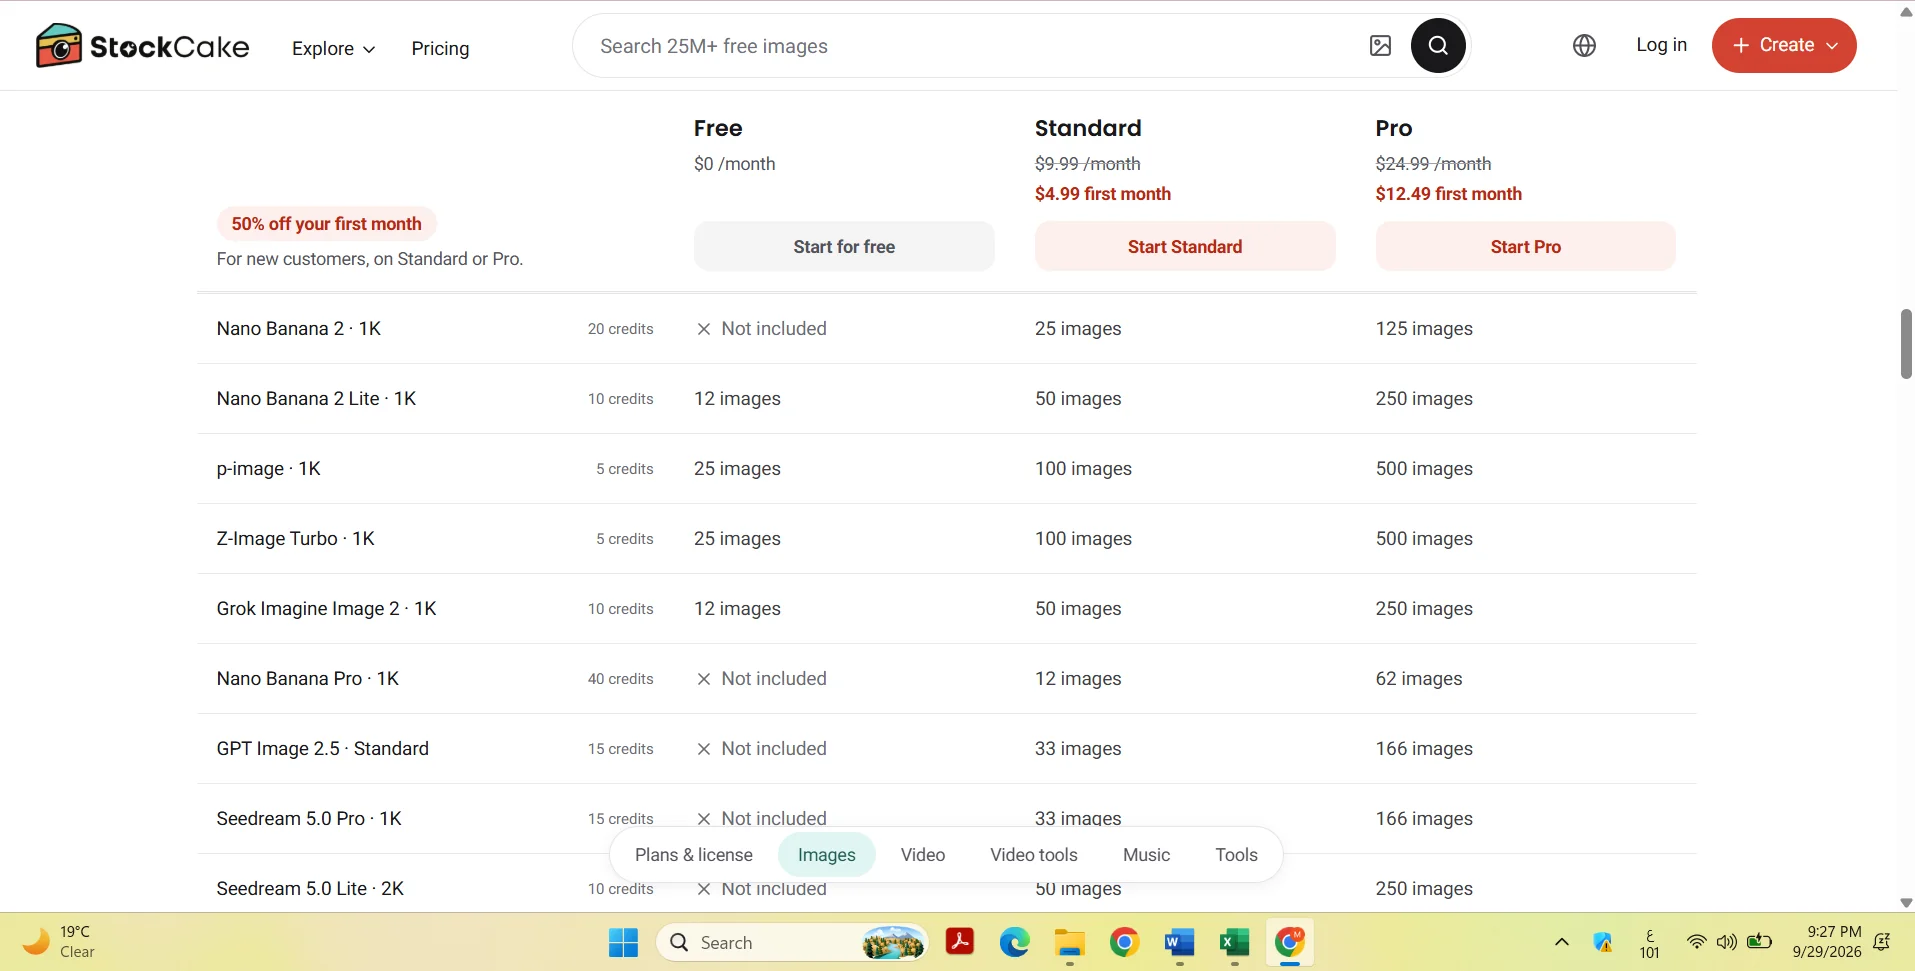The width and height of the screenshot is (1915, 971).
Task: Open File Explorer from the taskbar
Action: pyautogui.click(x=1070, y=942)
